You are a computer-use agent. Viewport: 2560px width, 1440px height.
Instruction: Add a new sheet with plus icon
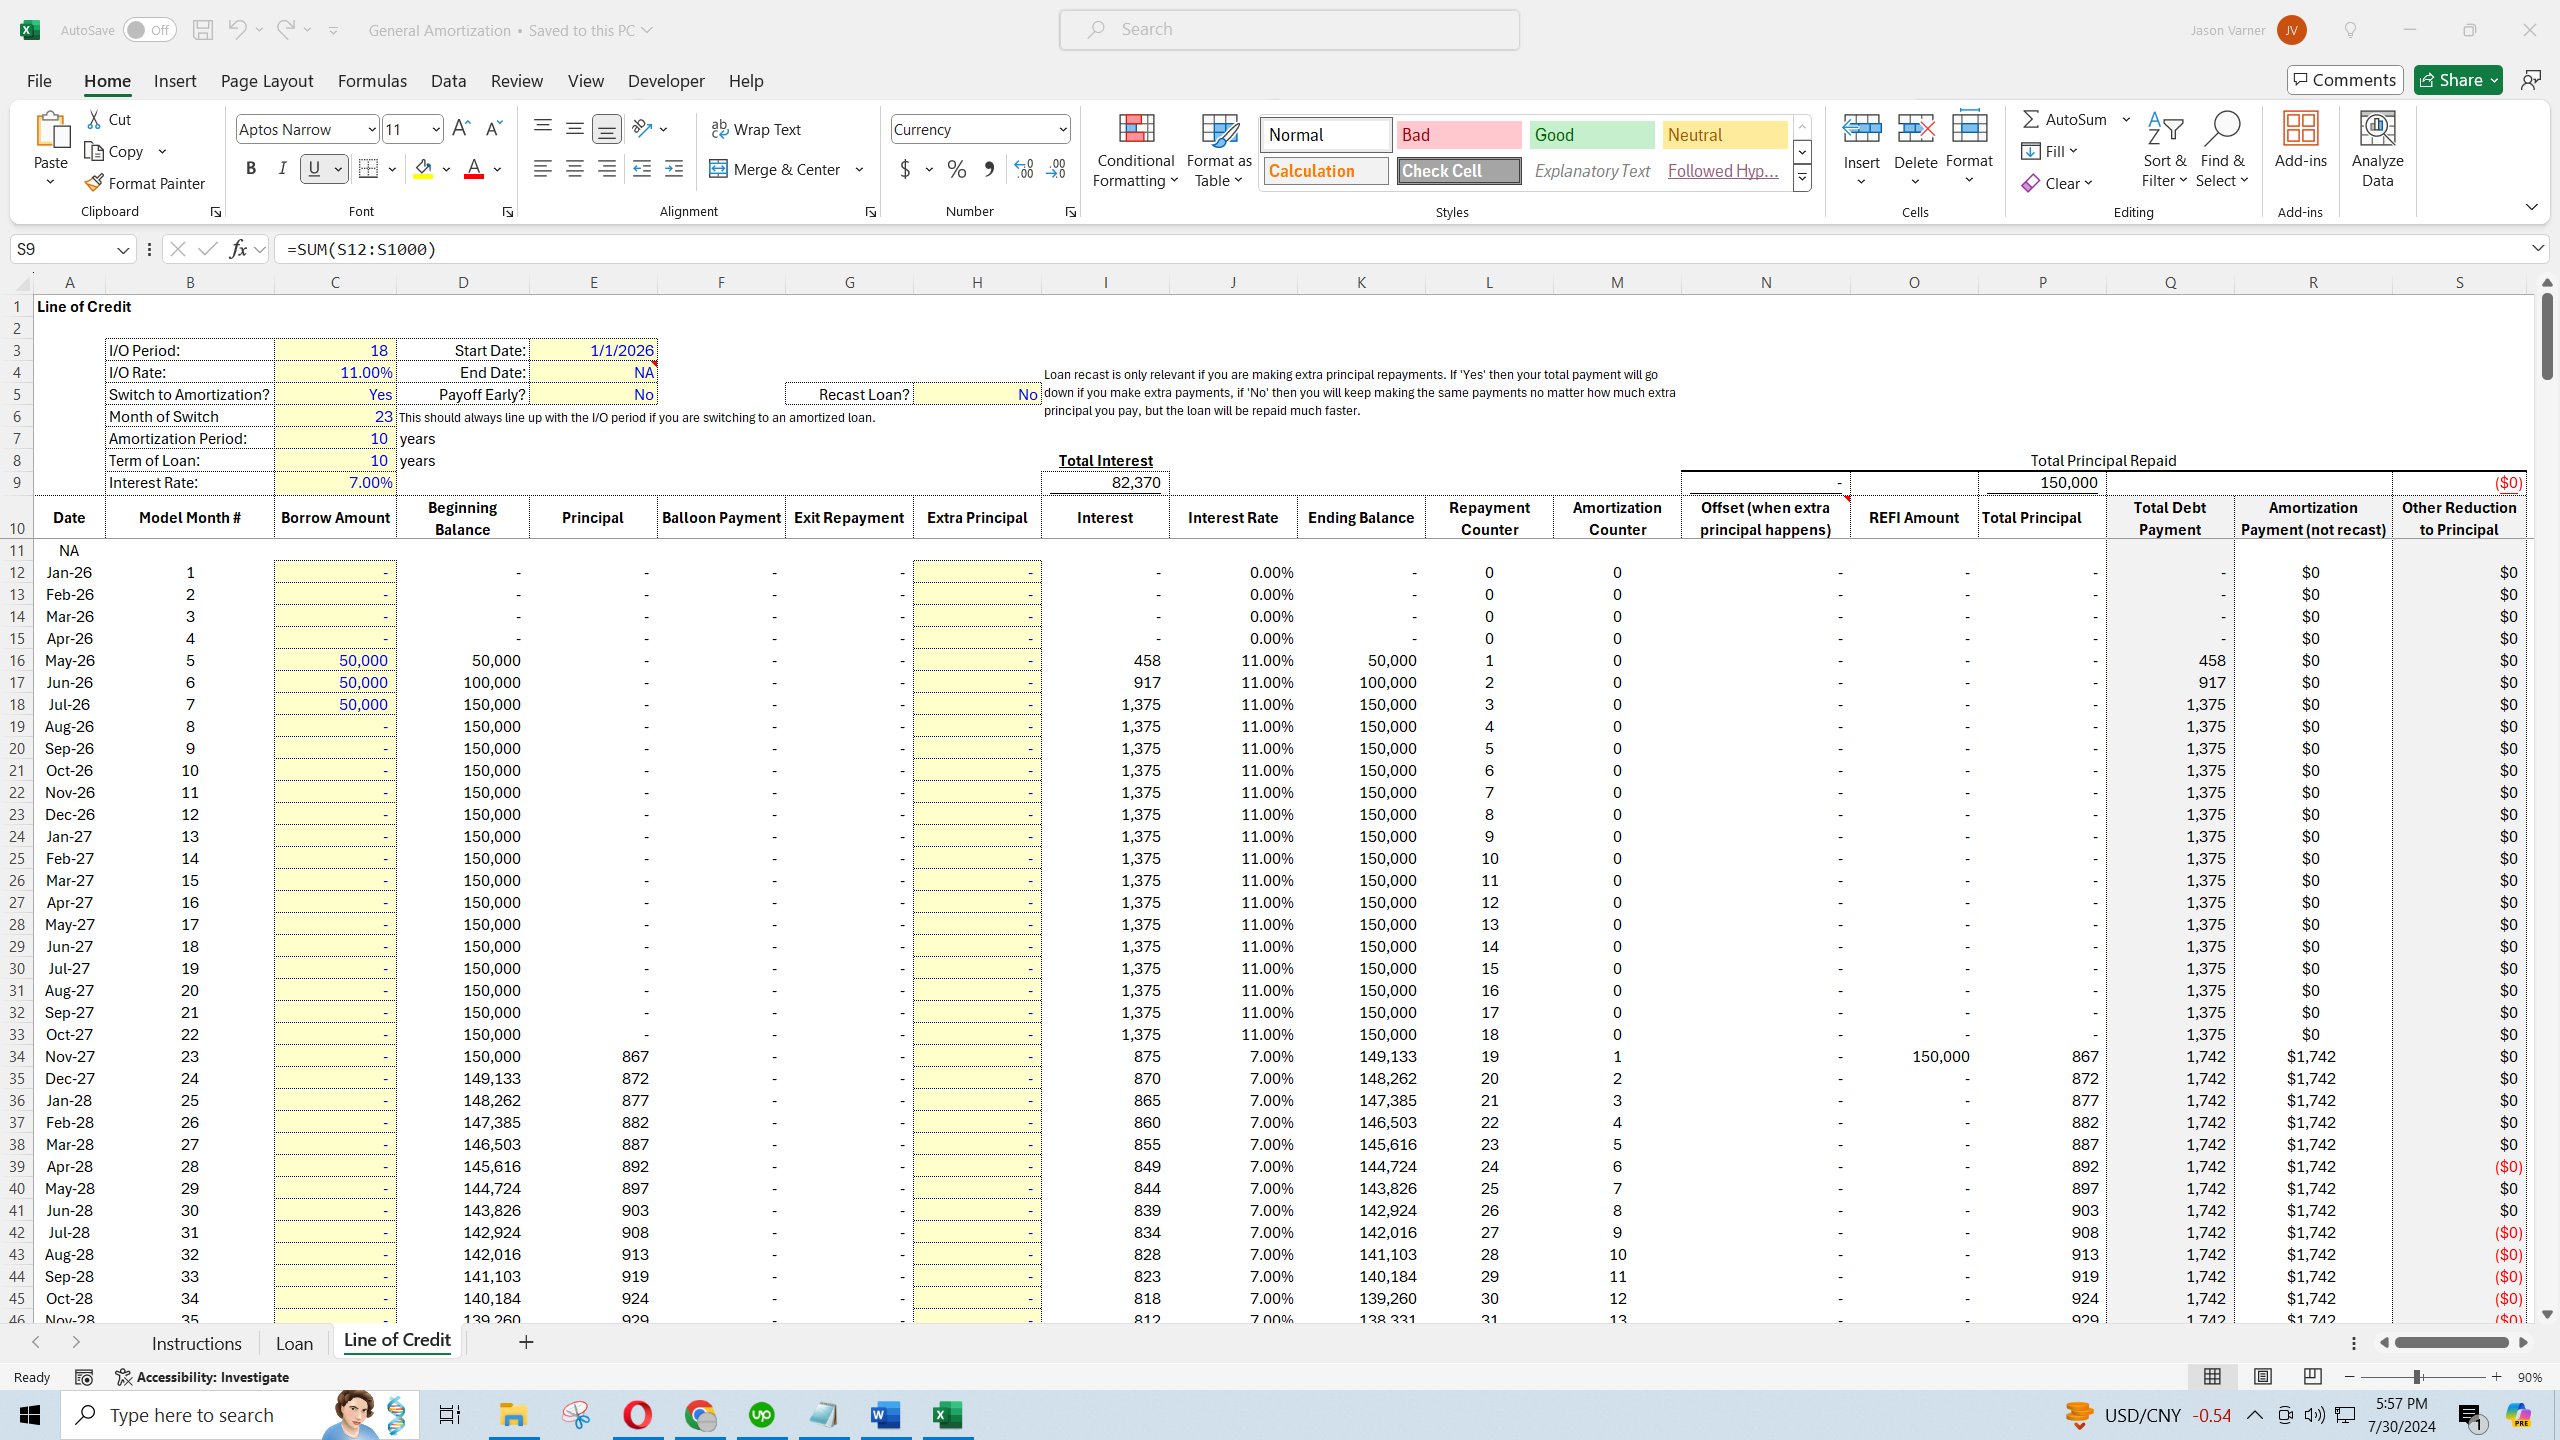click(x=526, y=1342)
